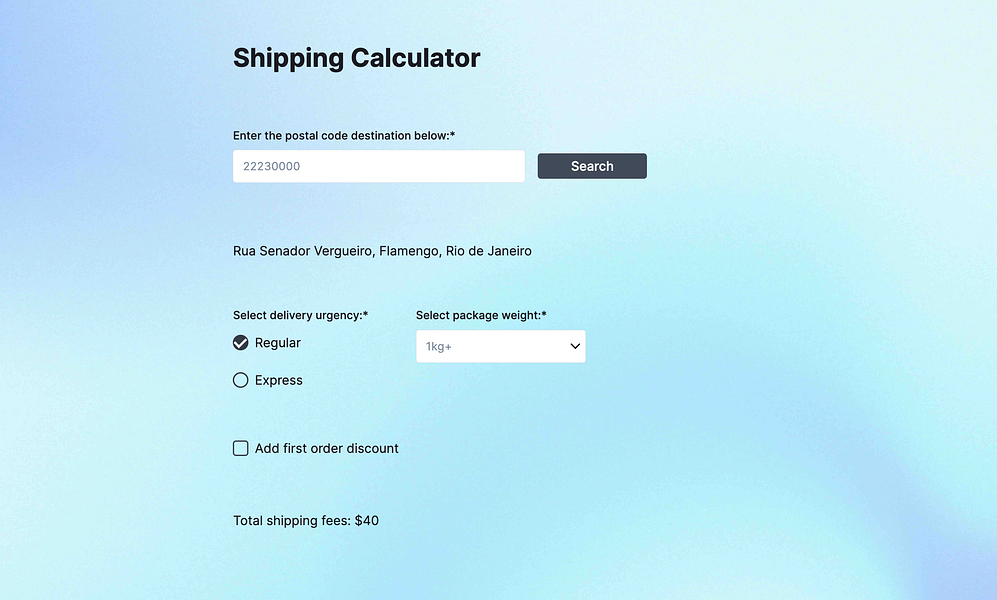Enable the first order discount checkbox

[x=240, y=448]
